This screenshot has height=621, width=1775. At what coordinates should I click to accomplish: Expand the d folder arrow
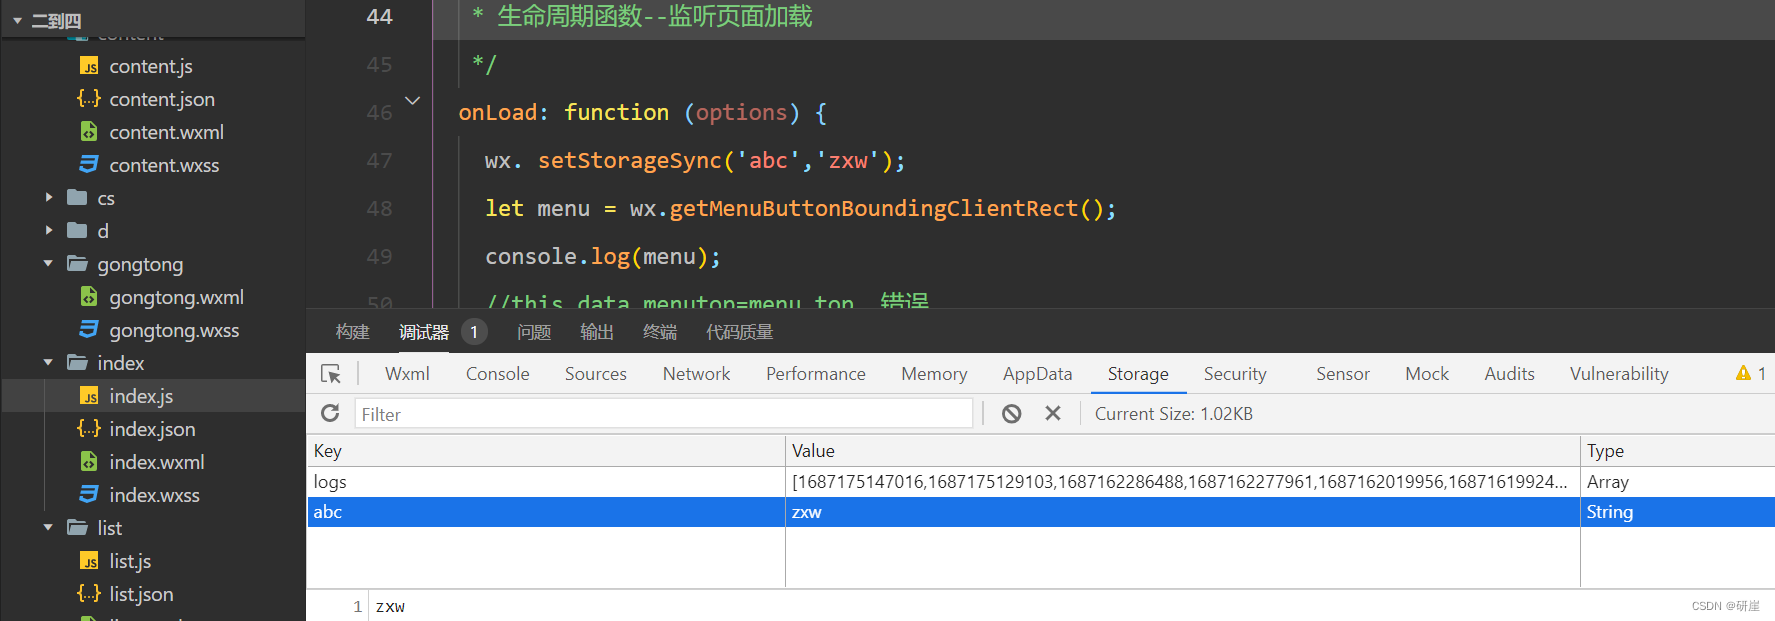pyautogui.click(x=48, y=231)
